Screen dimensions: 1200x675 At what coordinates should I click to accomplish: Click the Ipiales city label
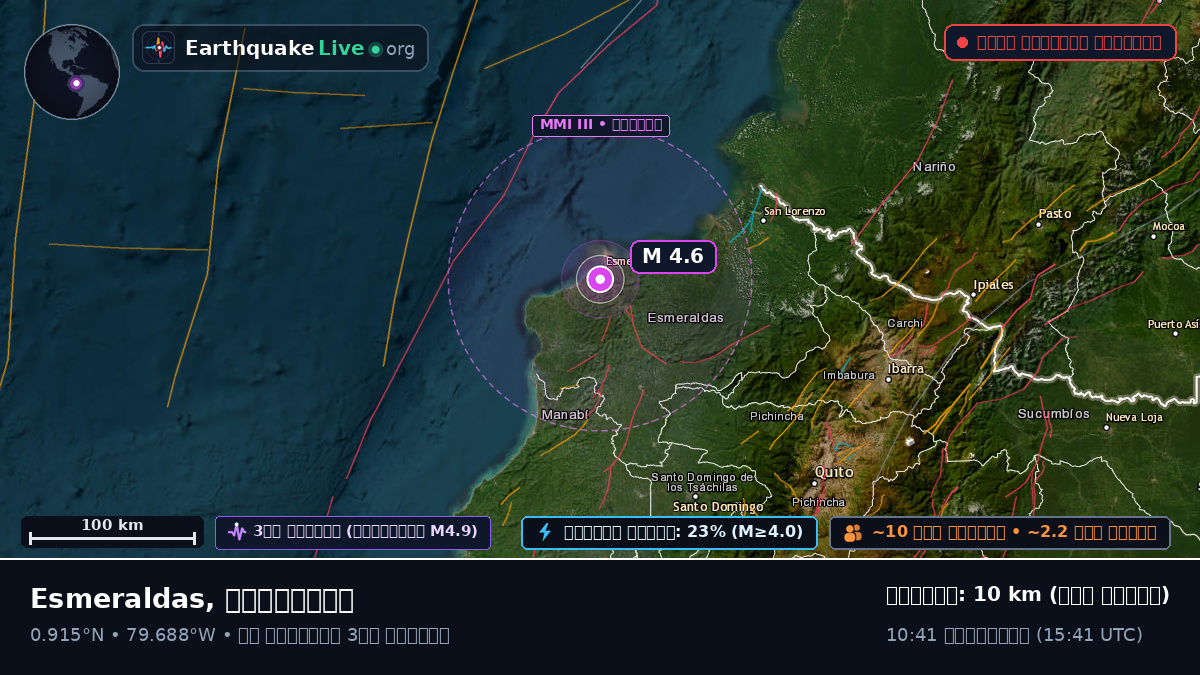pyautogui.click(x=993, y=285)
